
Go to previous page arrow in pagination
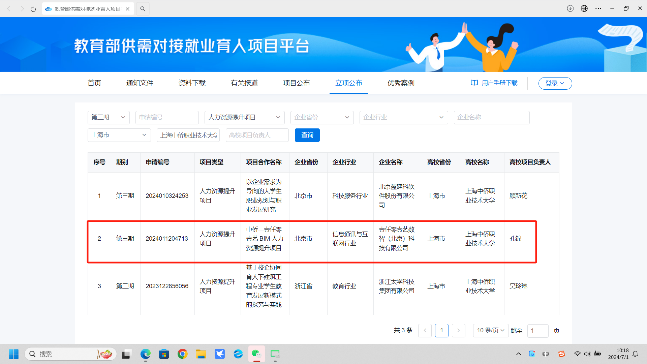[x=425, y=330]
